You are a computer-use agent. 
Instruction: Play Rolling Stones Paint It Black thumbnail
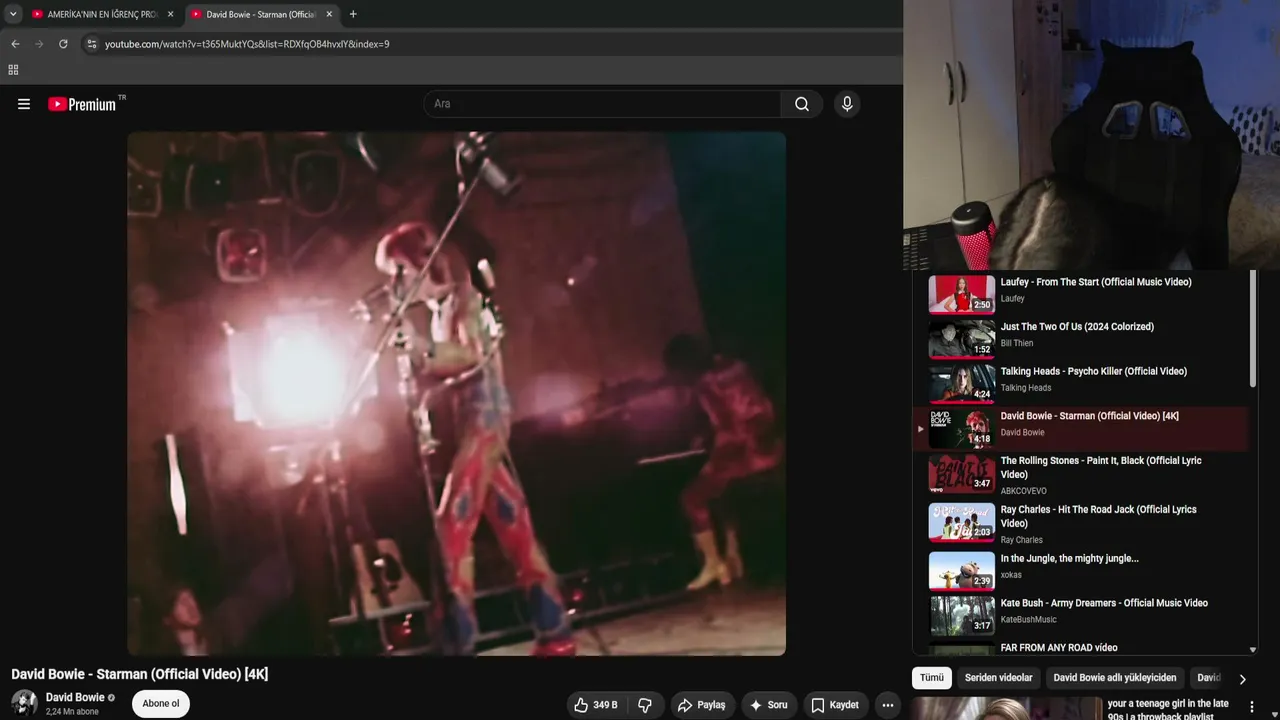[962, 473]
